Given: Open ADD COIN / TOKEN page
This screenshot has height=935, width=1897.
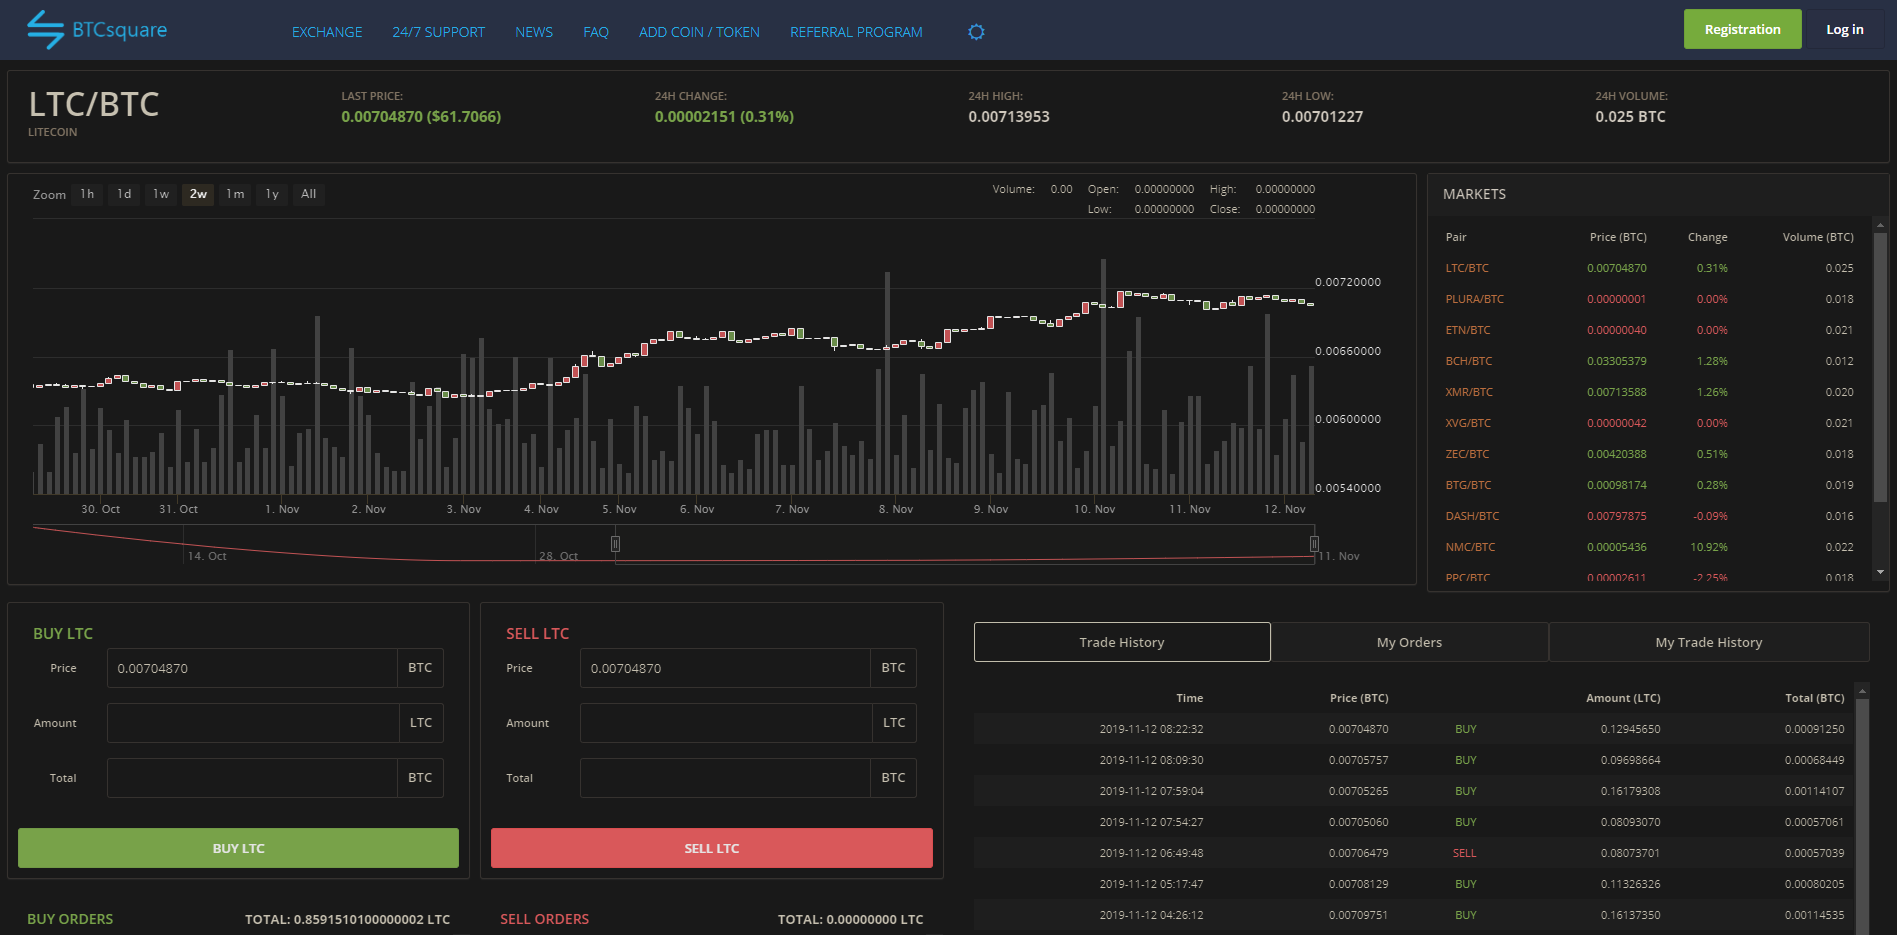Looking at the screenshot, I should (699, 32).
